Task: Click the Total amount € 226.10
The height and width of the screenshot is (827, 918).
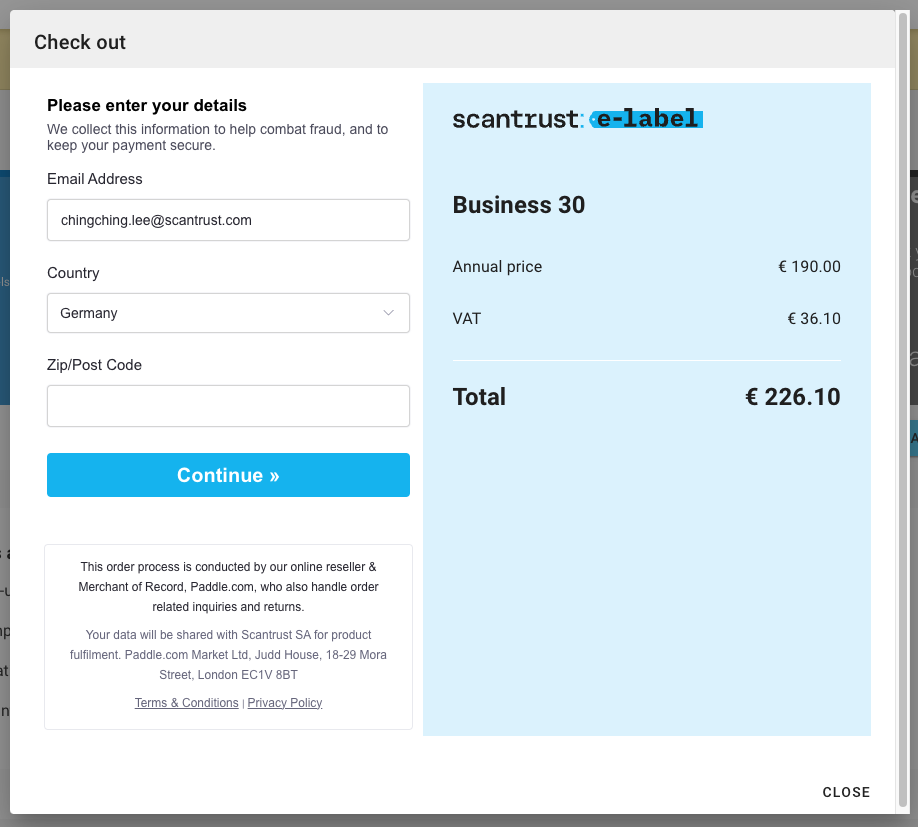Action: coord(793,397)
